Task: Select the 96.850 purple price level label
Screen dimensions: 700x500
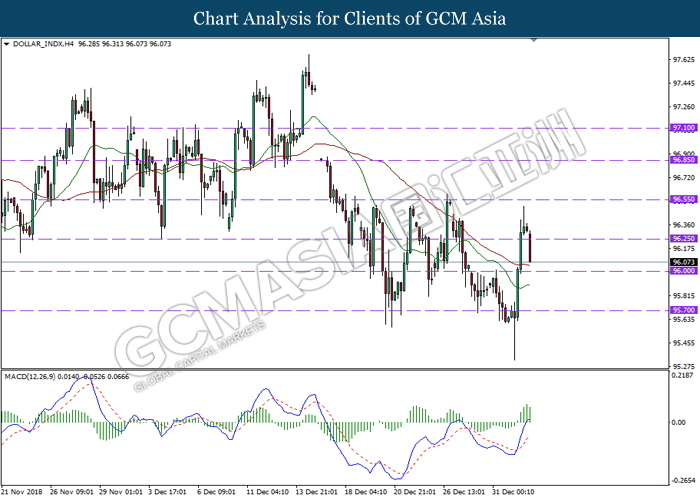Action: point(683,160)
